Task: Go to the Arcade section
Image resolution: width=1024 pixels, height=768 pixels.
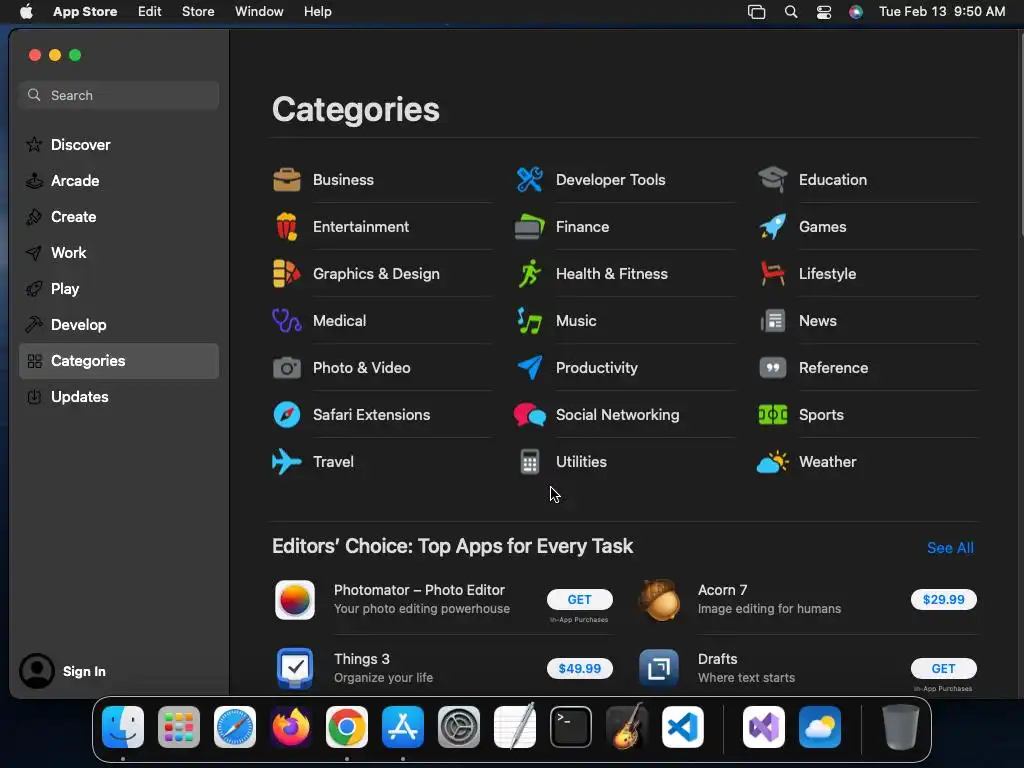Action: tap(119, 181)
